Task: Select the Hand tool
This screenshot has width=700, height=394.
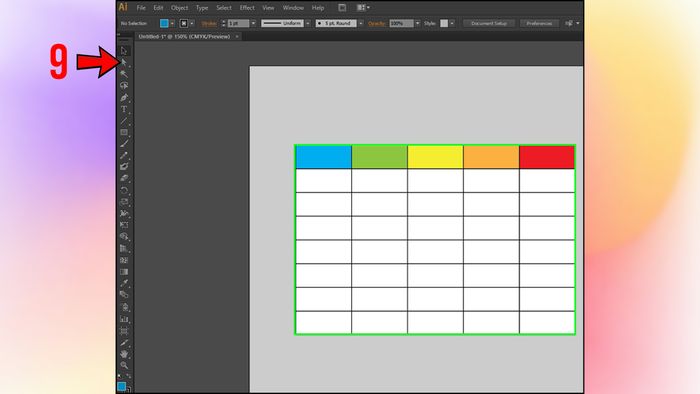Action: pos(124,354)
